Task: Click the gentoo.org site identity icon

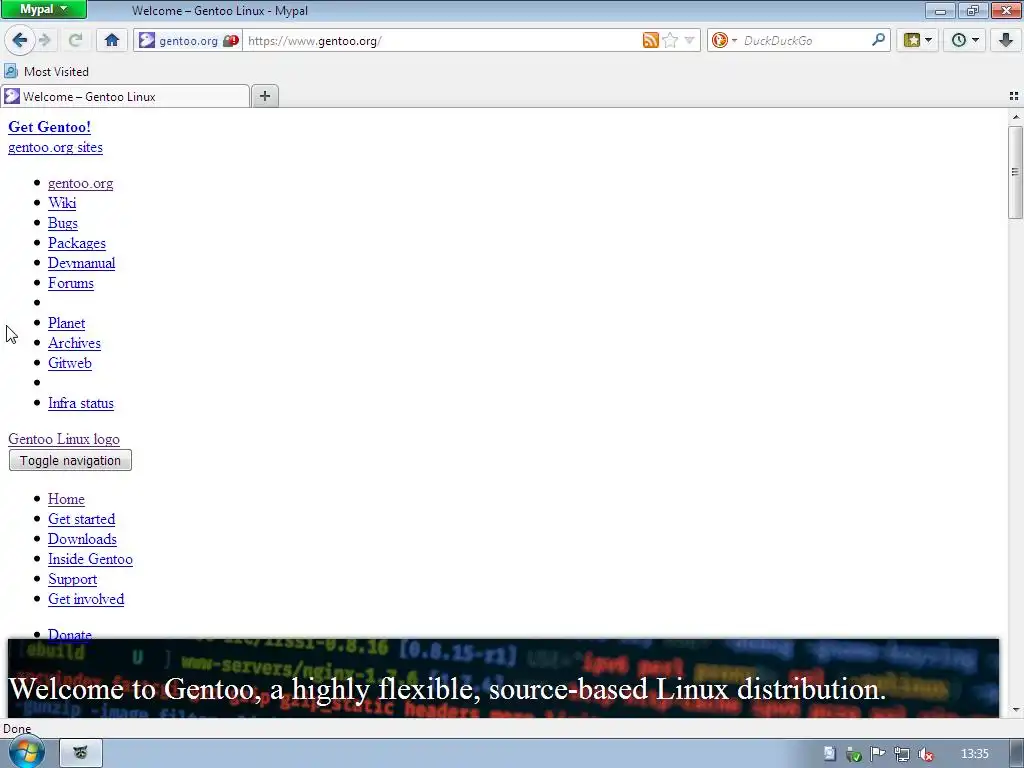Action: pos(148,40)
